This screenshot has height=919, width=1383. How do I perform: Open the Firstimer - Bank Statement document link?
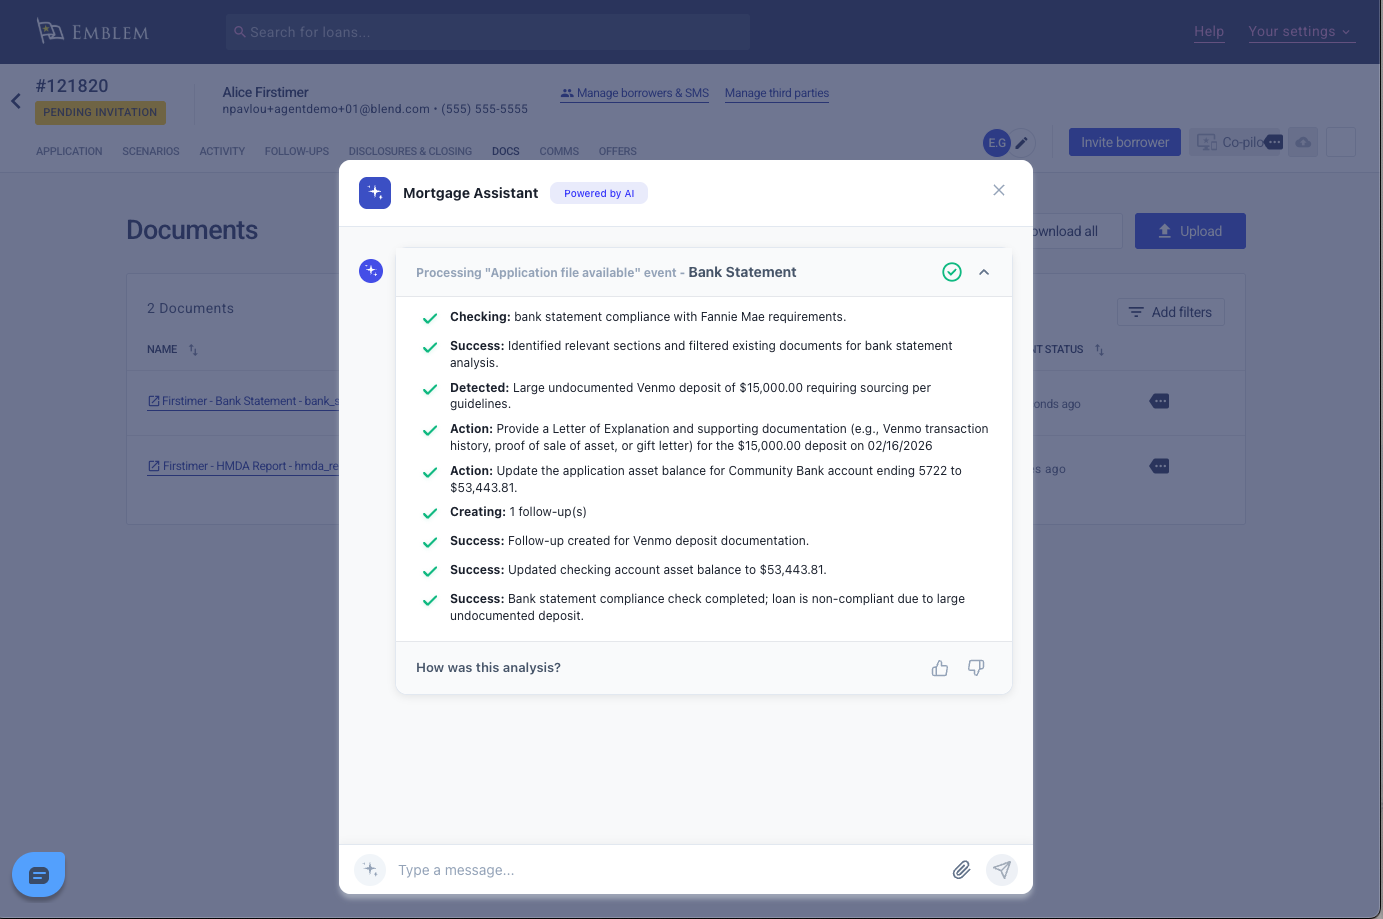coord(244,401)
